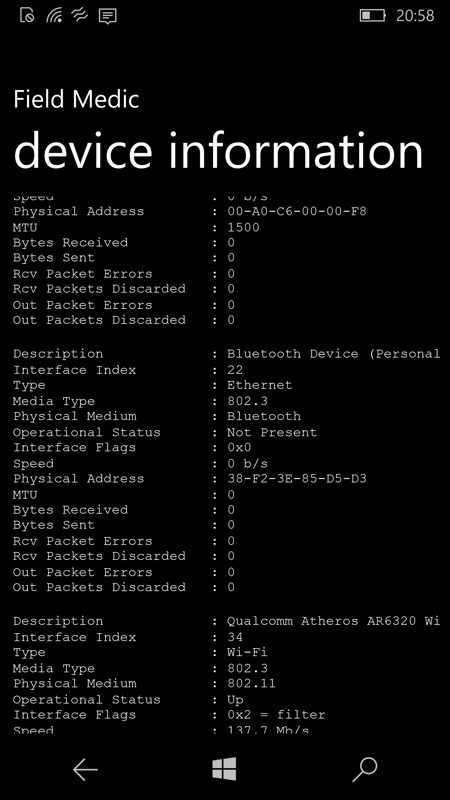
Task: Tap the Wi-Fi signal status icon
Action: pyautogui.click(x=54, y=16)
